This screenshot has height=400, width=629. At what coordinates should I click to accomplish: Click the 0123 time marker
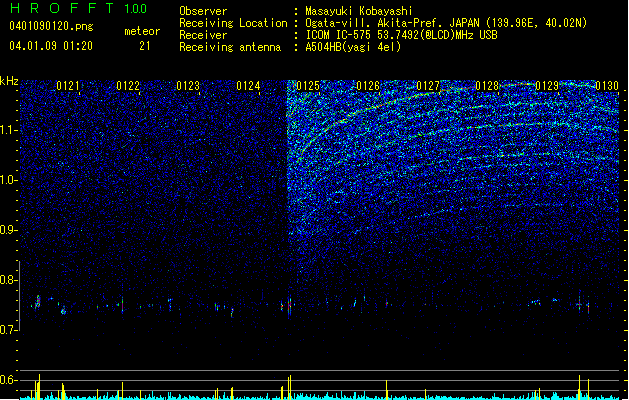point(188,86)
